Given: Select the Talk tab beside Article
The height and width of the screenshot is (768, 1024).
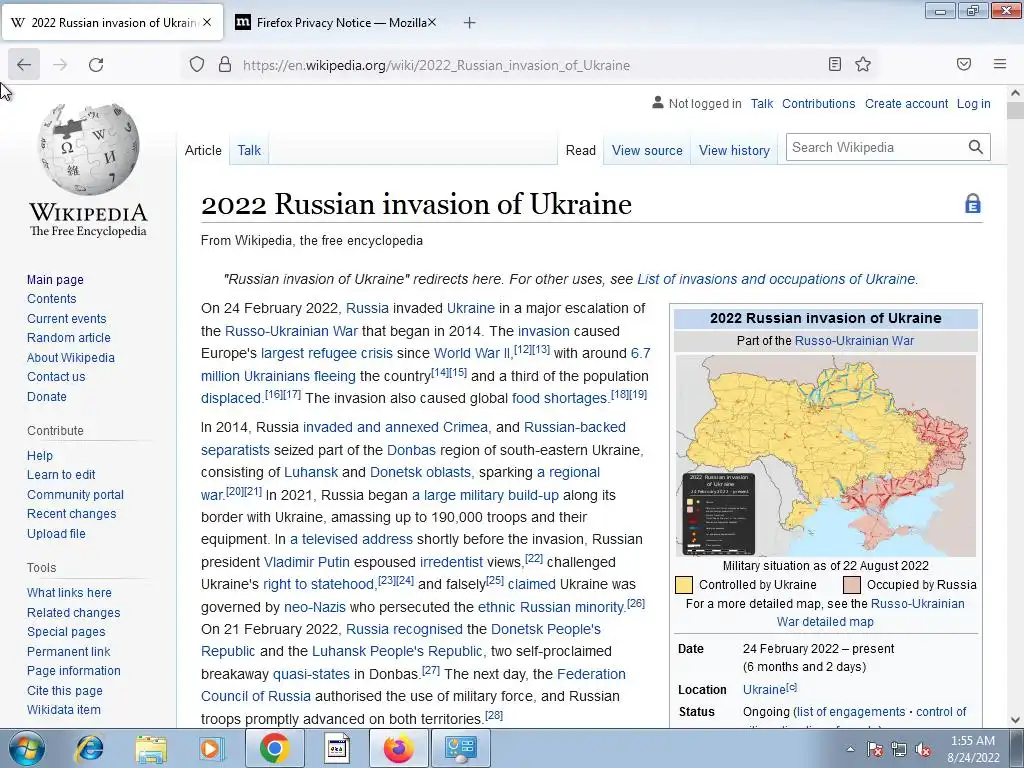Looking at the screenshot, I should click(249, 150).
